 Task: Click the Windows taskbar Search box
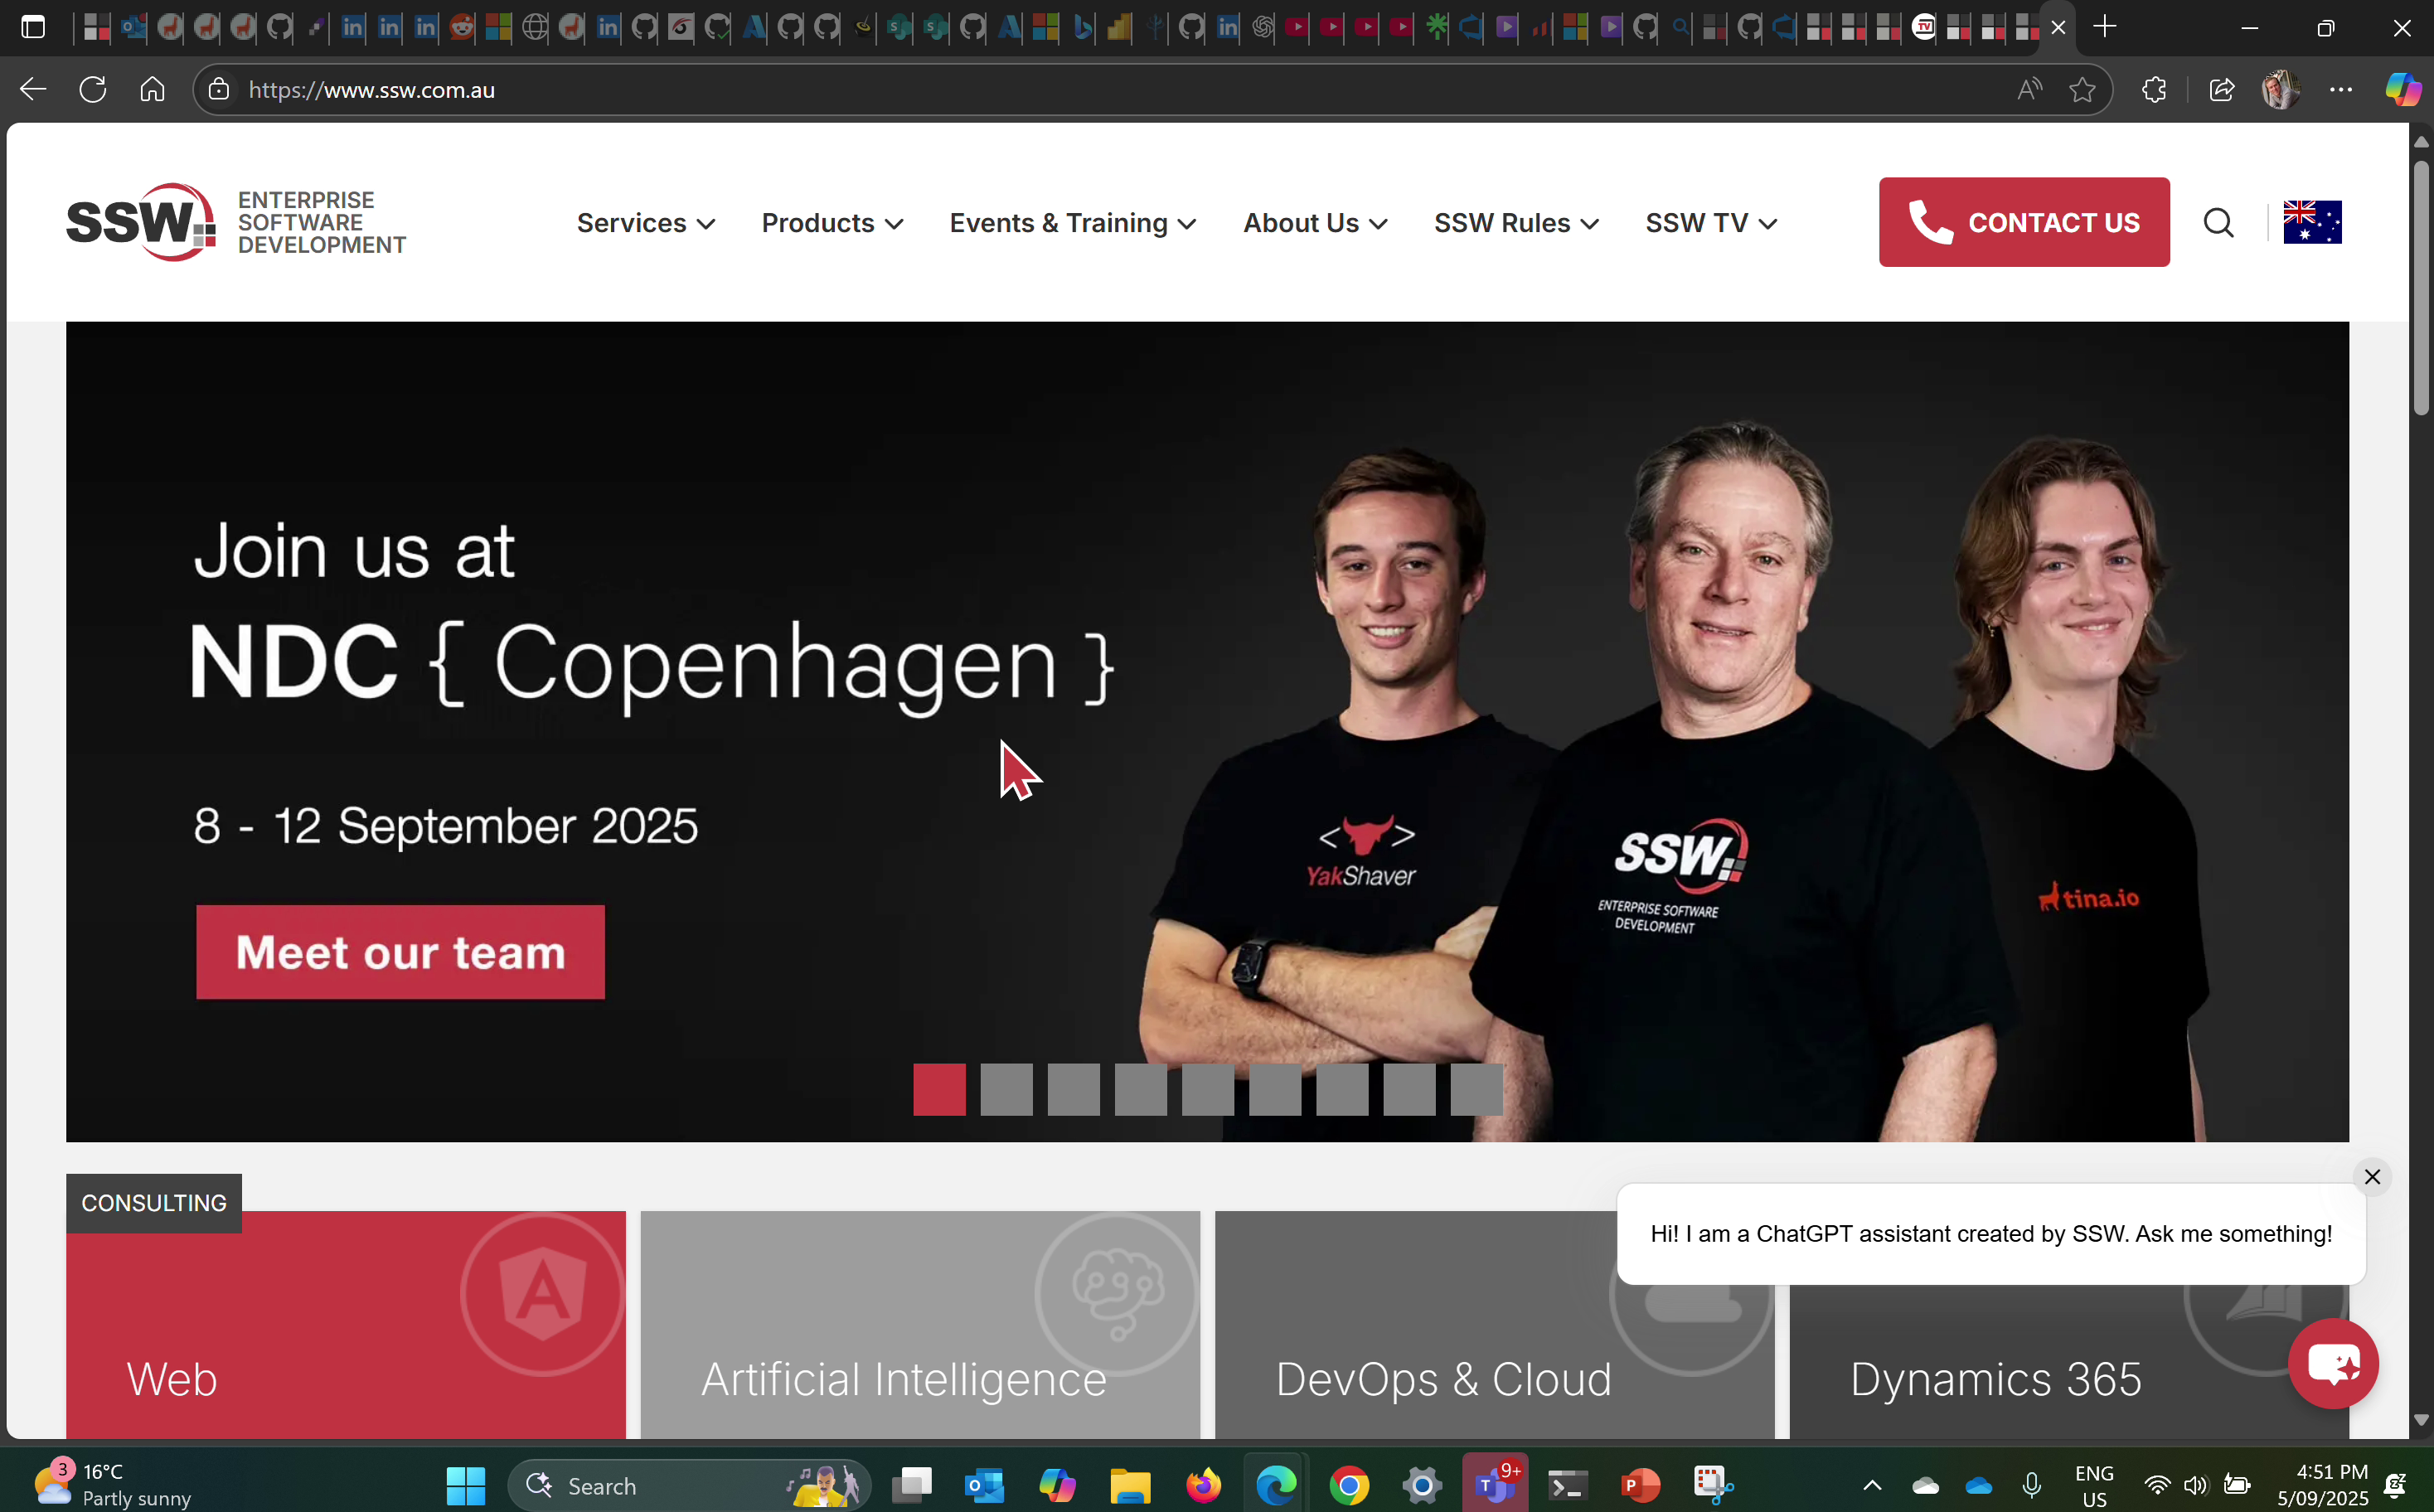coord(690,1485)
